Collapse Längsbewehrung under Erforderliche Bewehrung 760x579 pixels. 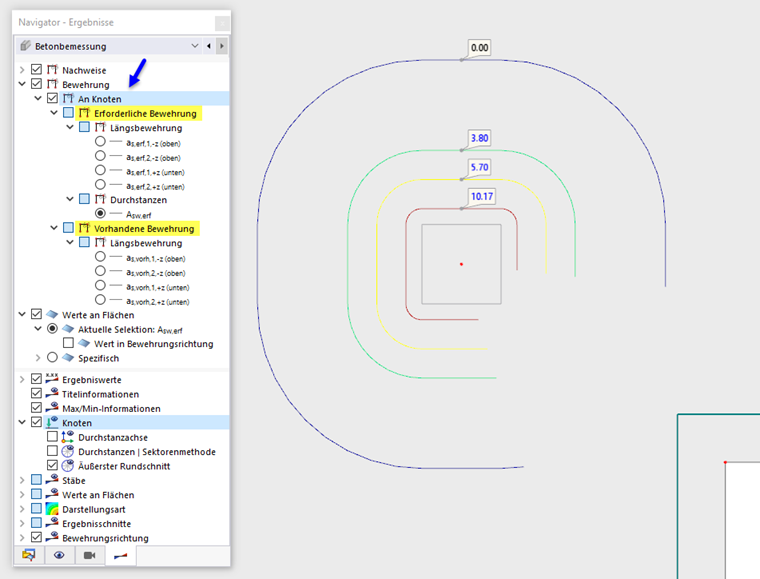[x=70, y=127]
